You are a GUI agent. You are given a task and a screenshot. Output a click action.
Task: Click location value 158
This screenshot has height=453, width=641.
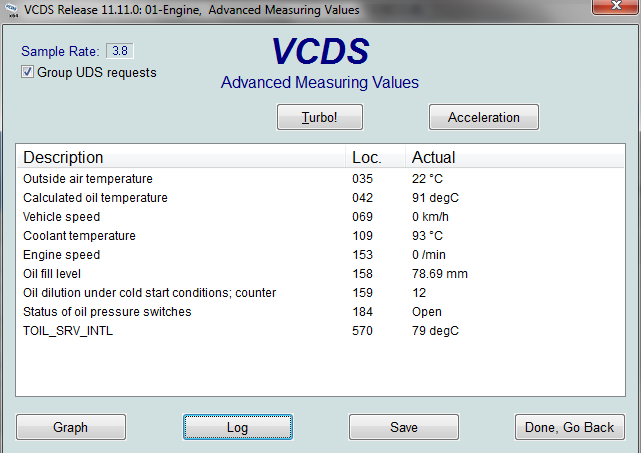363,274
